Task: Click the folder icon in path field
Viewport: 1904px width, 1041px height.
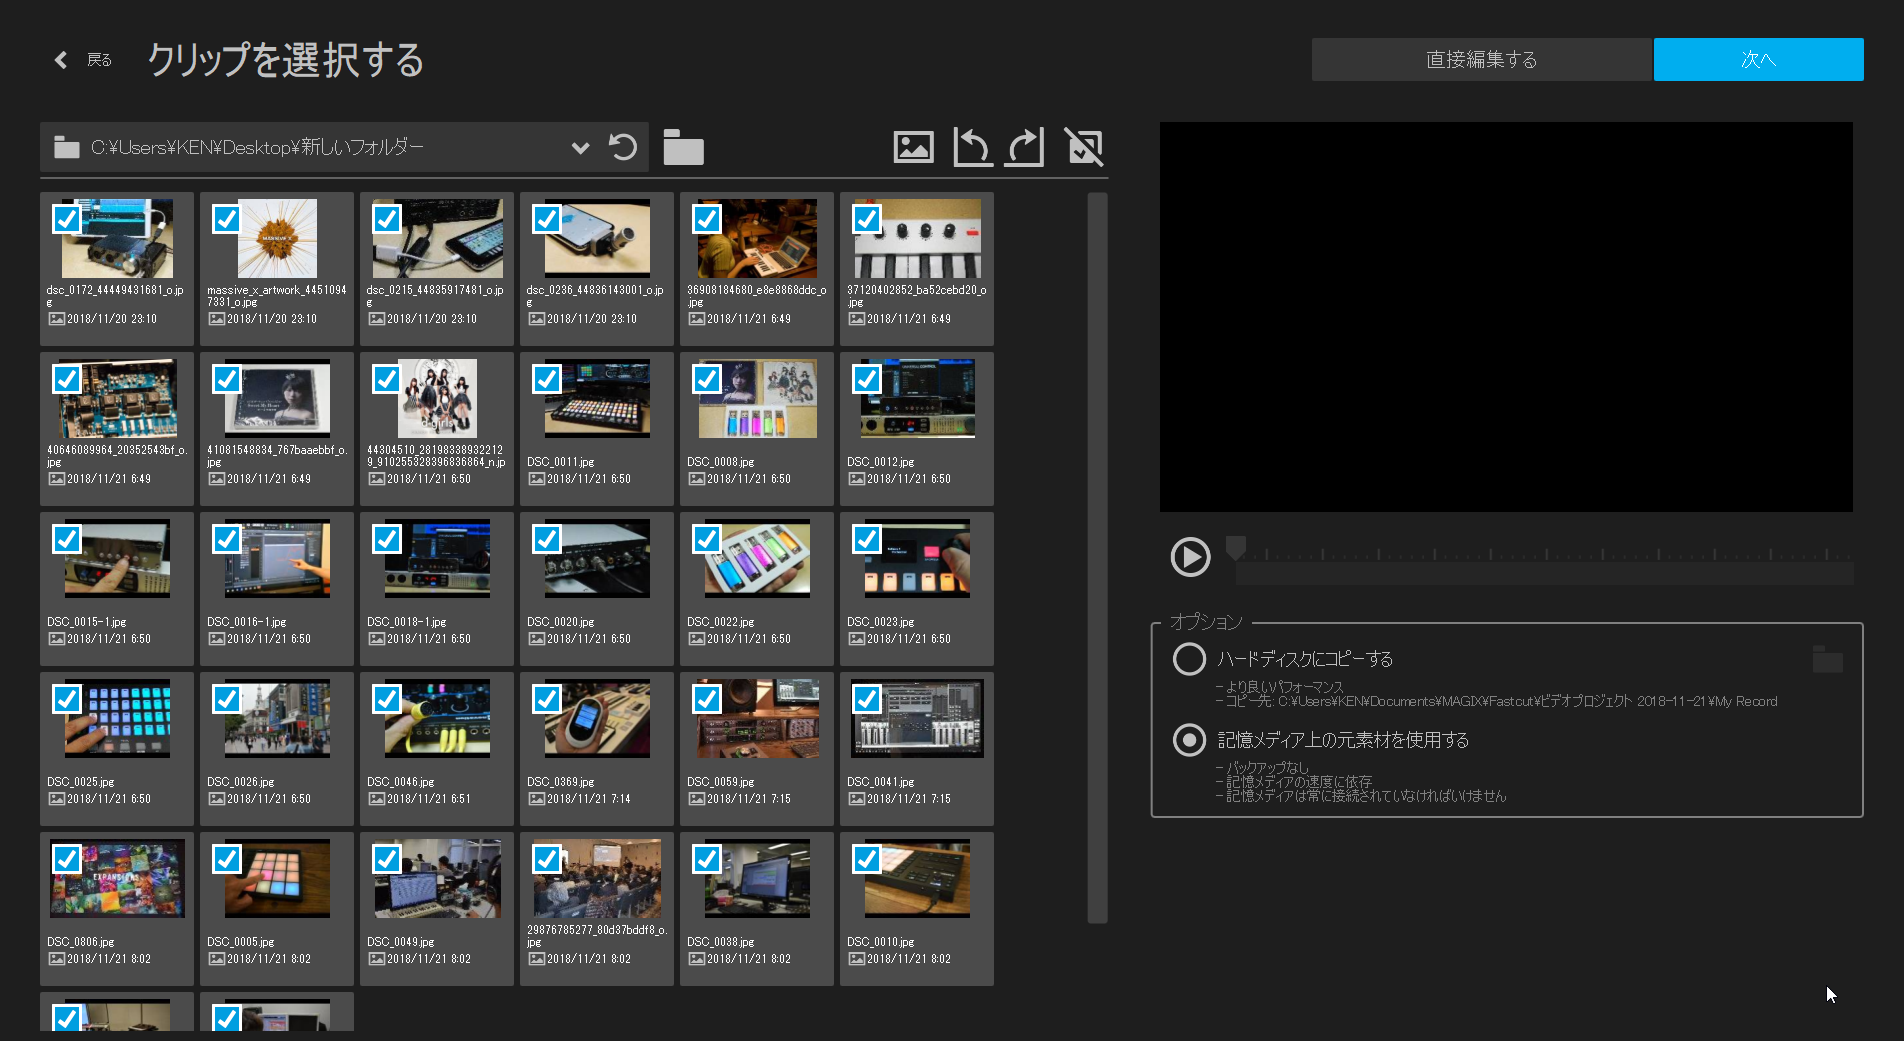Action: tap(67, 148)
